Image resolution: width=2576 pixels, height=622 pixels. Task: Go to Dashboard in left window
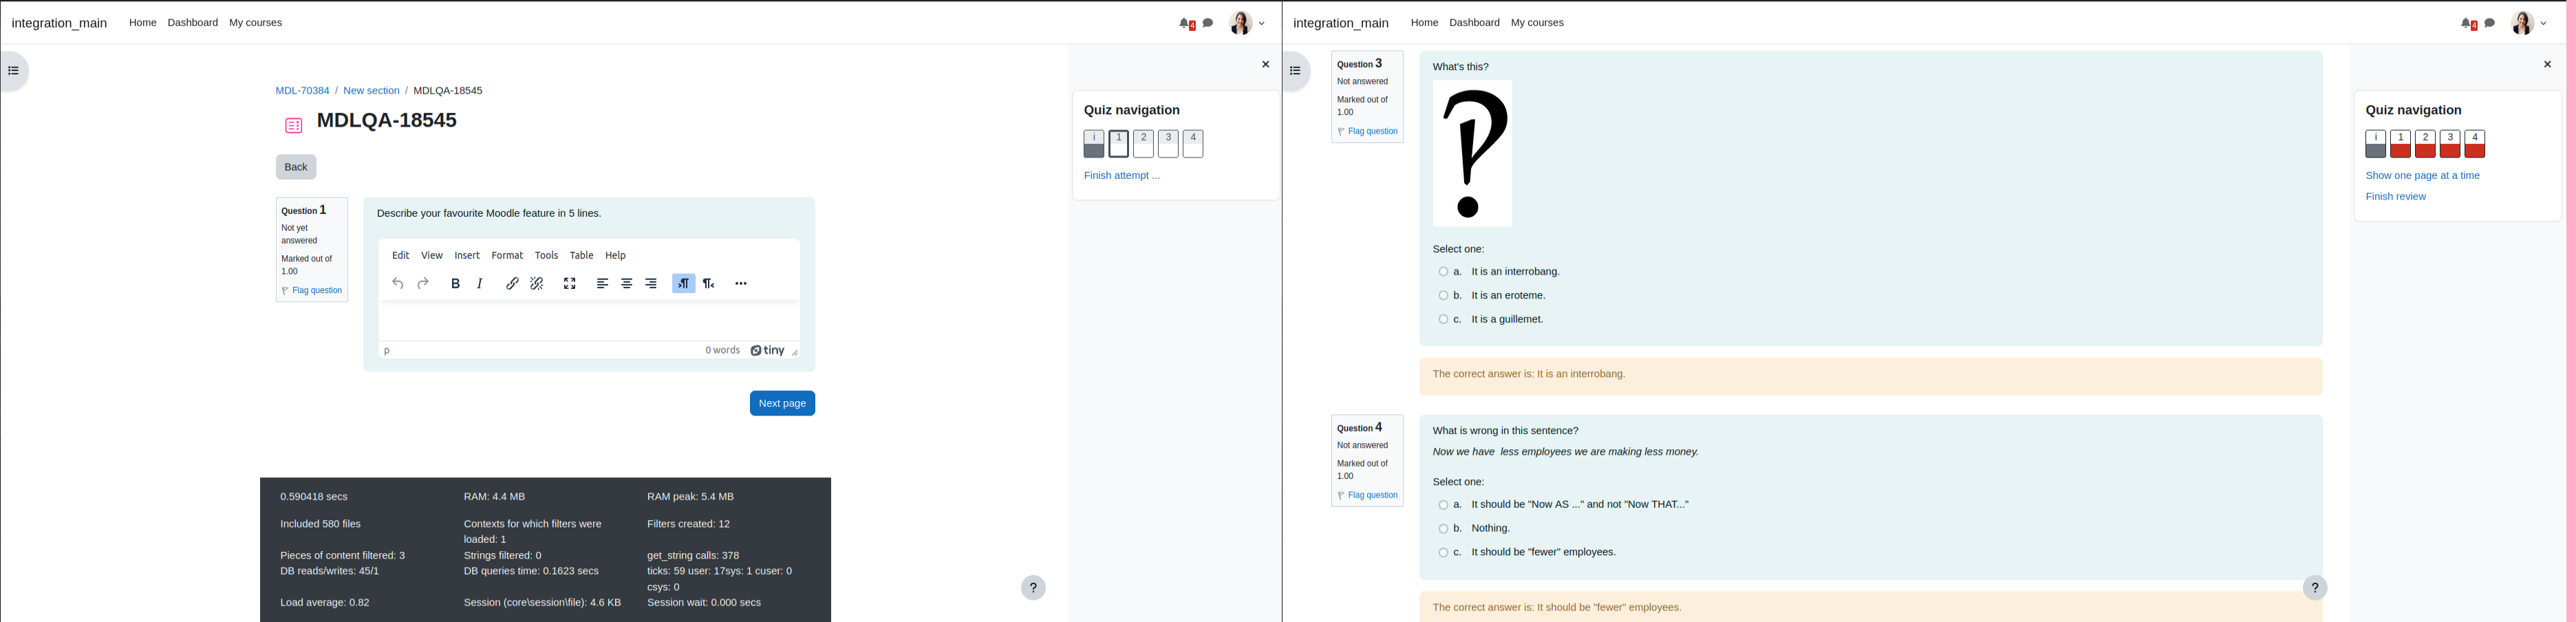[x=193, y=23]
